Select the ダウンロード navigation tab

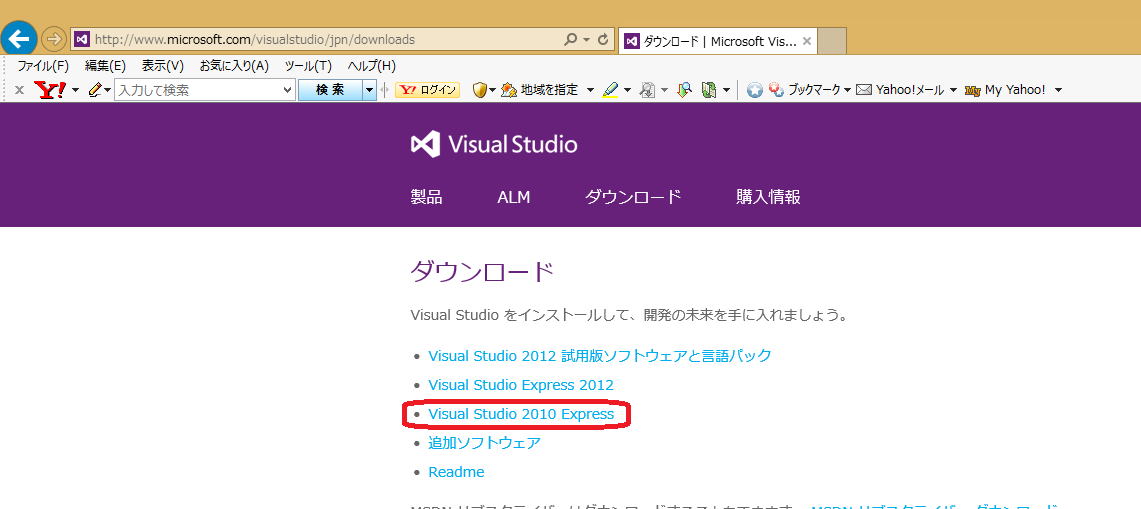pos(633,197)
